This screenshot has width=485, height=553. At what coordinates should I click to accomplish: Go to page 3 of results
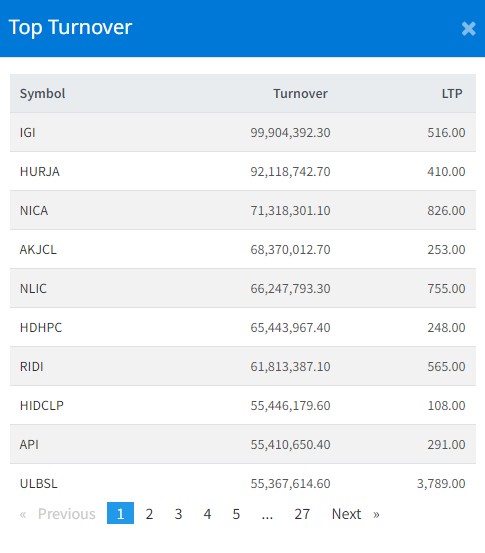point(178,514)
